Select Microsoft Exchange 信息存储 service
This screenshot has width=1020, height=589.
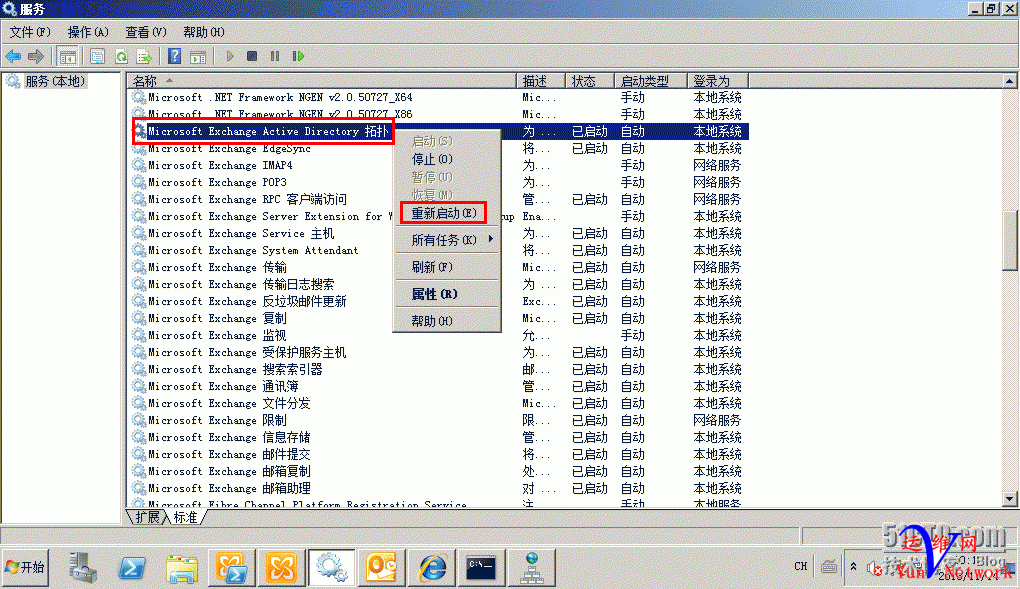coord(229,437)
